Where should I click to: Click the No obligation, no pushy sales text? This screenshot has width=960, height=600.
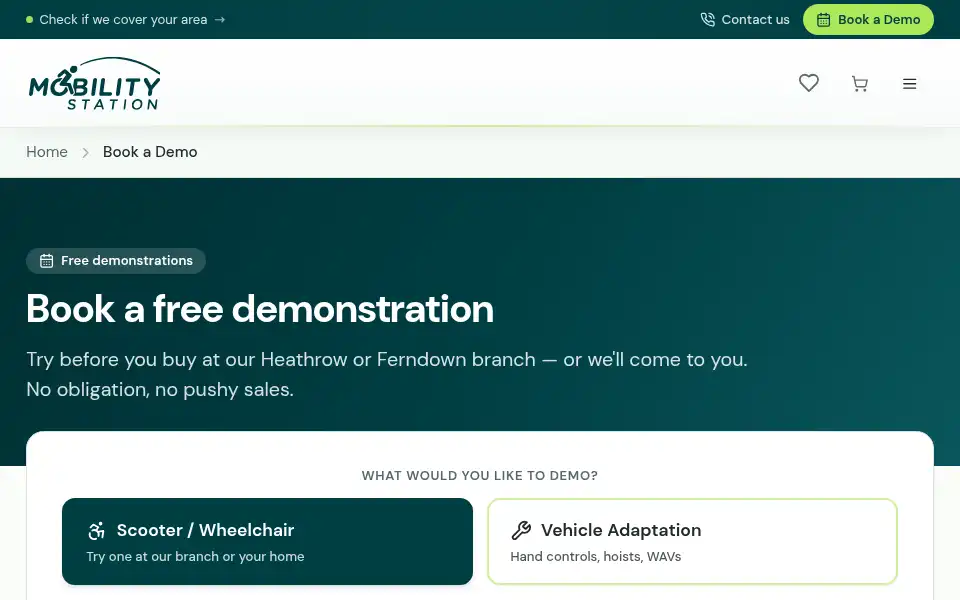160,389
